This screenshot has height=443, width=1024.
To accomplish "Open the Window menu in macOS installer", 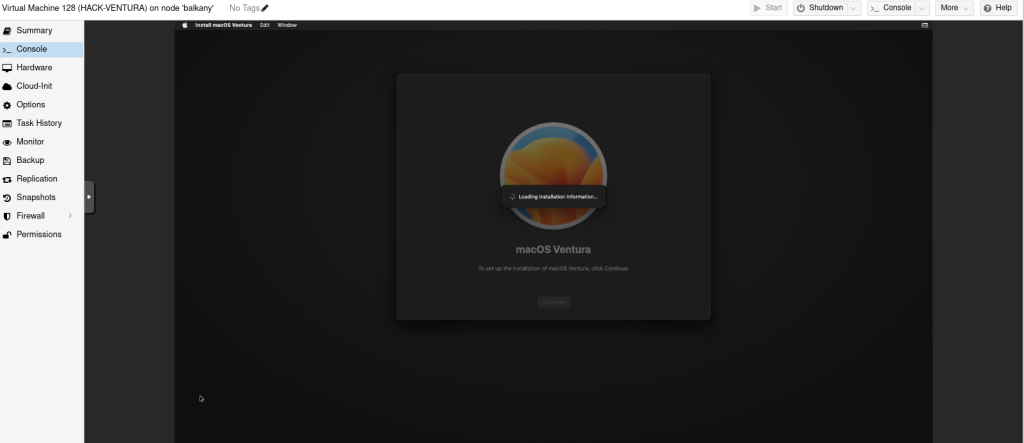I will click(287, 24).
